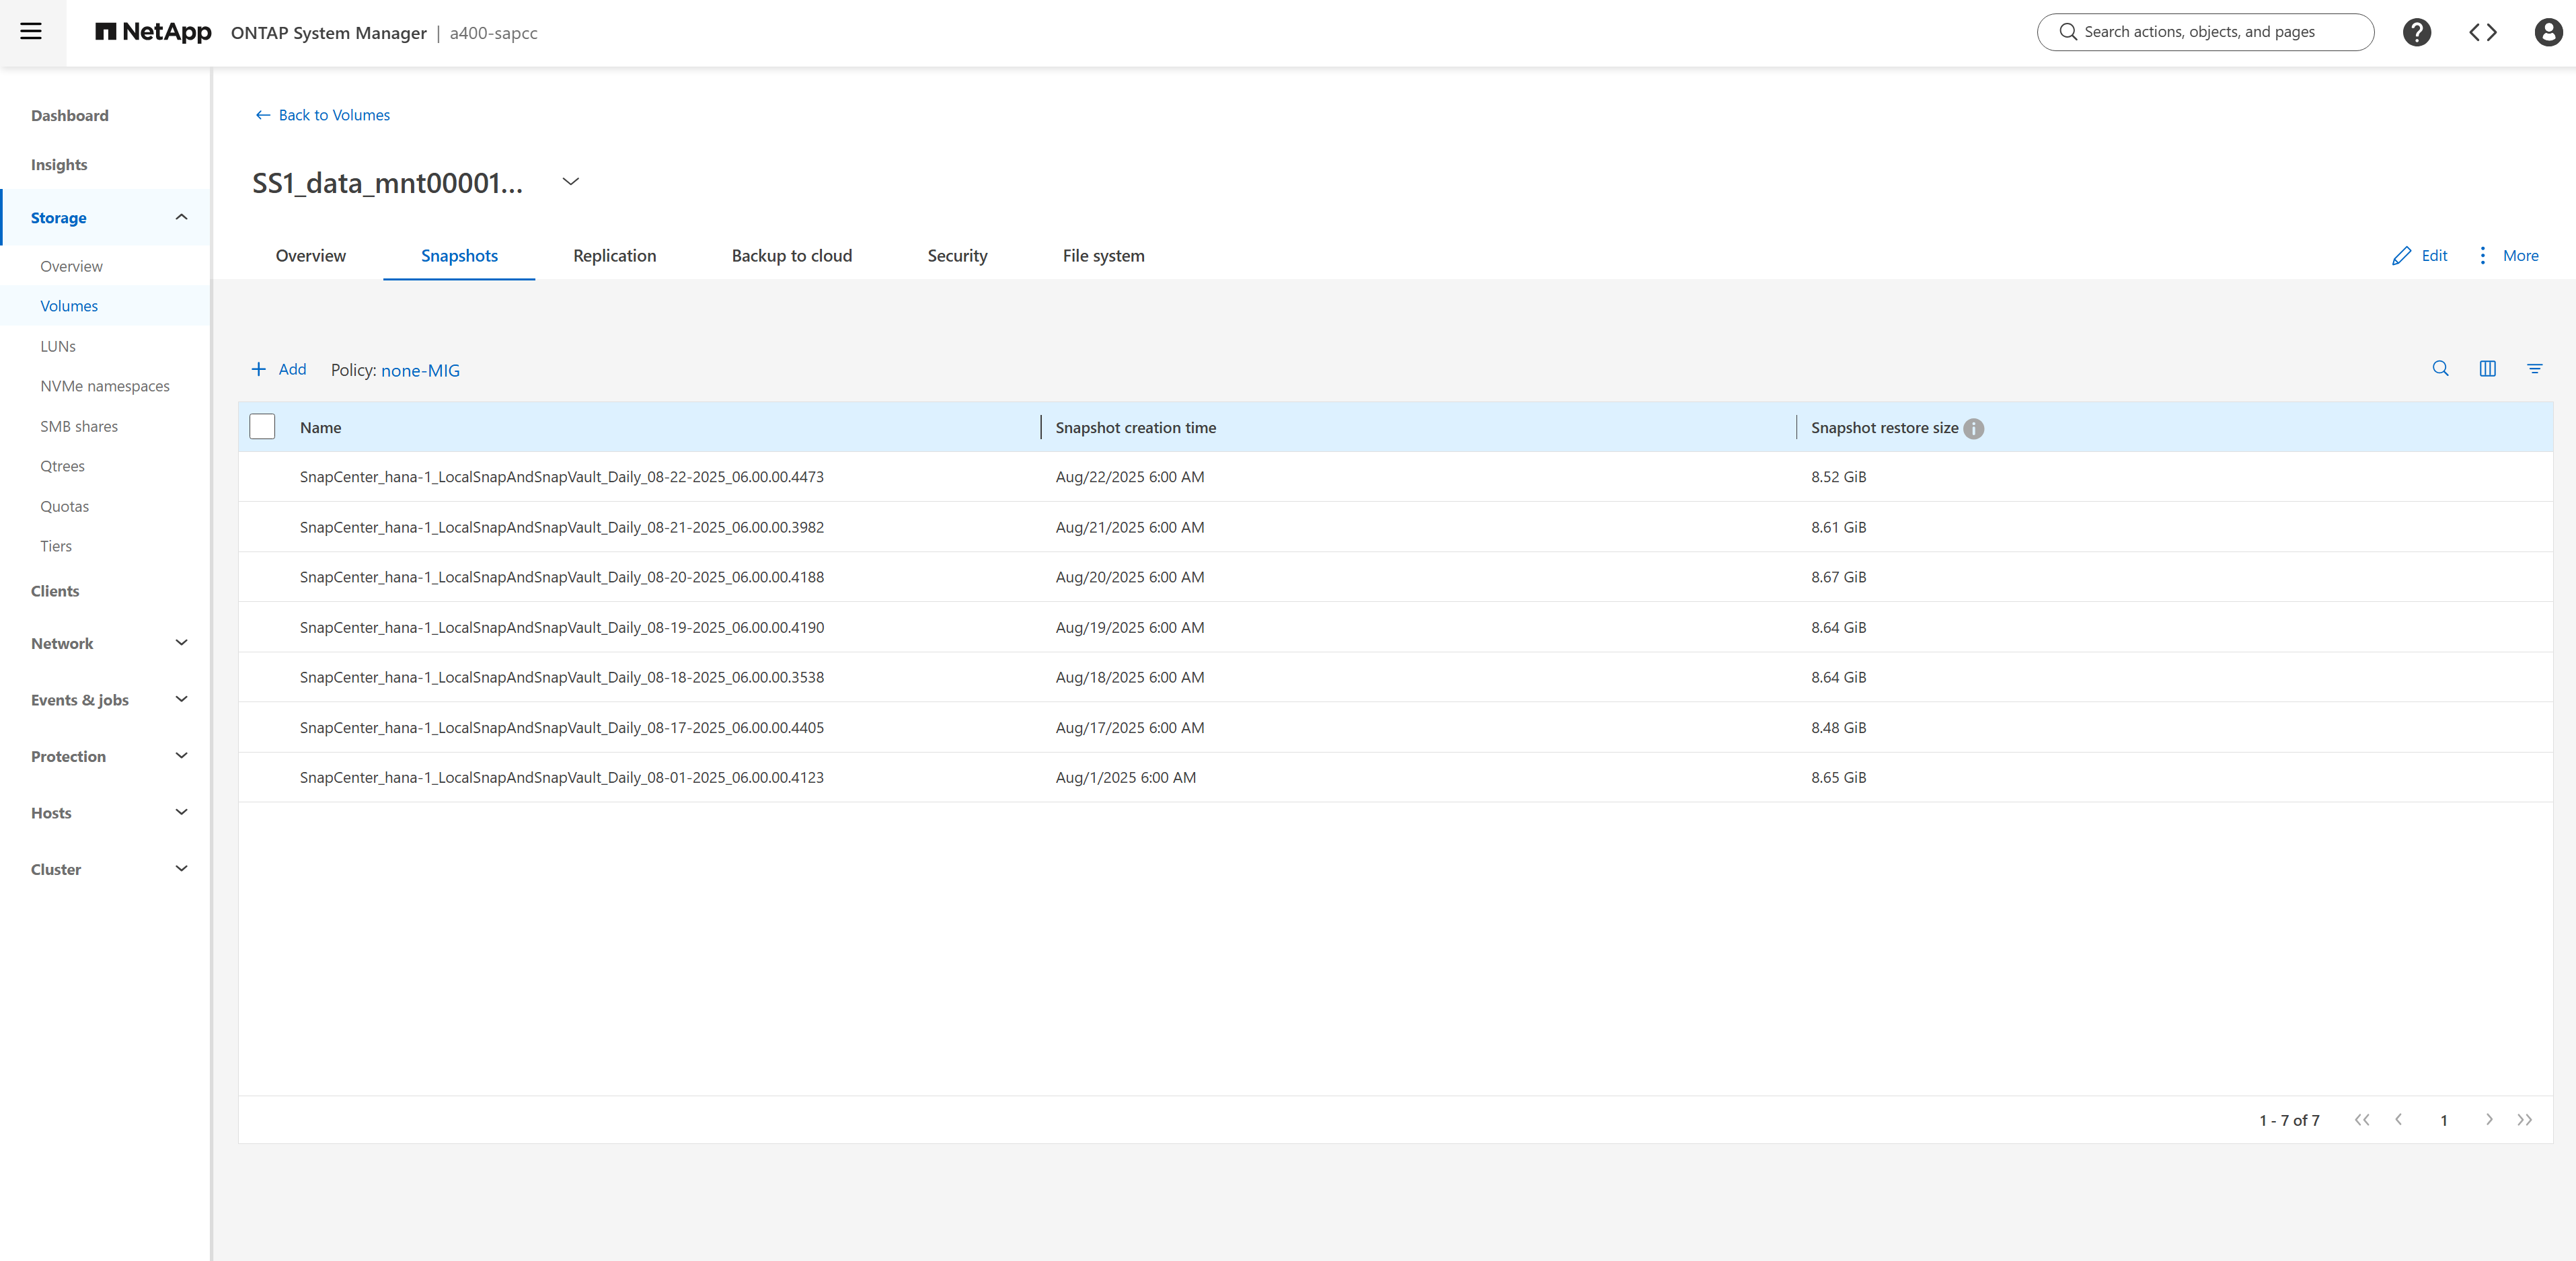Open the API log code icon
This screenshot has height=1261, width=2576.
tap(2482, 32)
